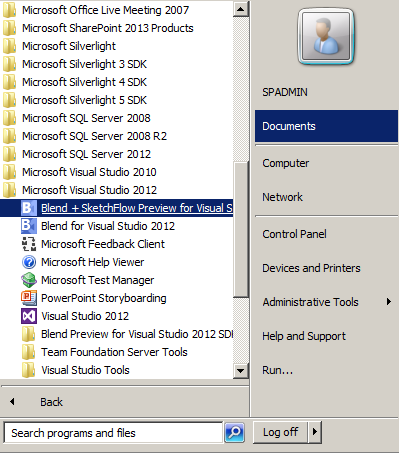Click Team Foundation Server Tools folder icon
Screen dimensions: 399x453
29,352
